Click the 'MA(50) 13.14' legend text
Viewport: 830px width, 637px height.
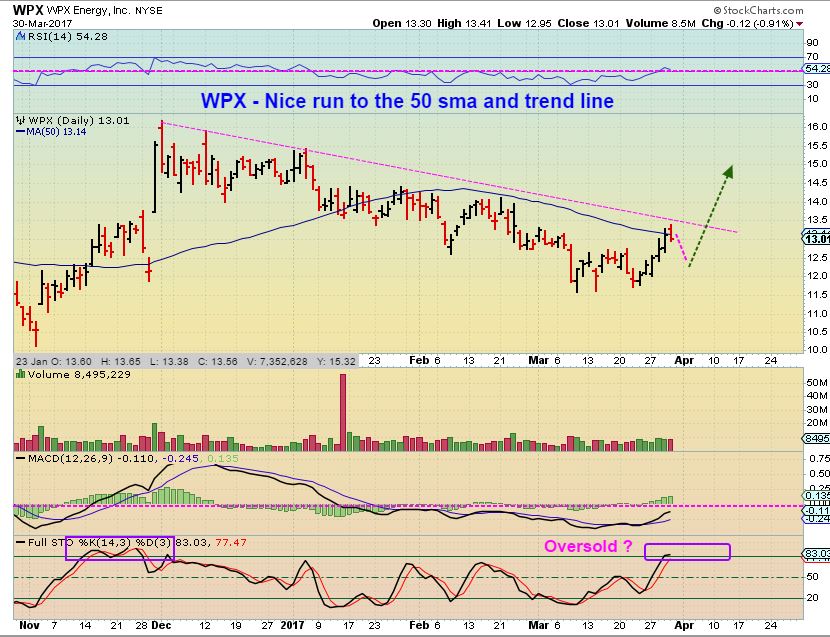point(56,131)
